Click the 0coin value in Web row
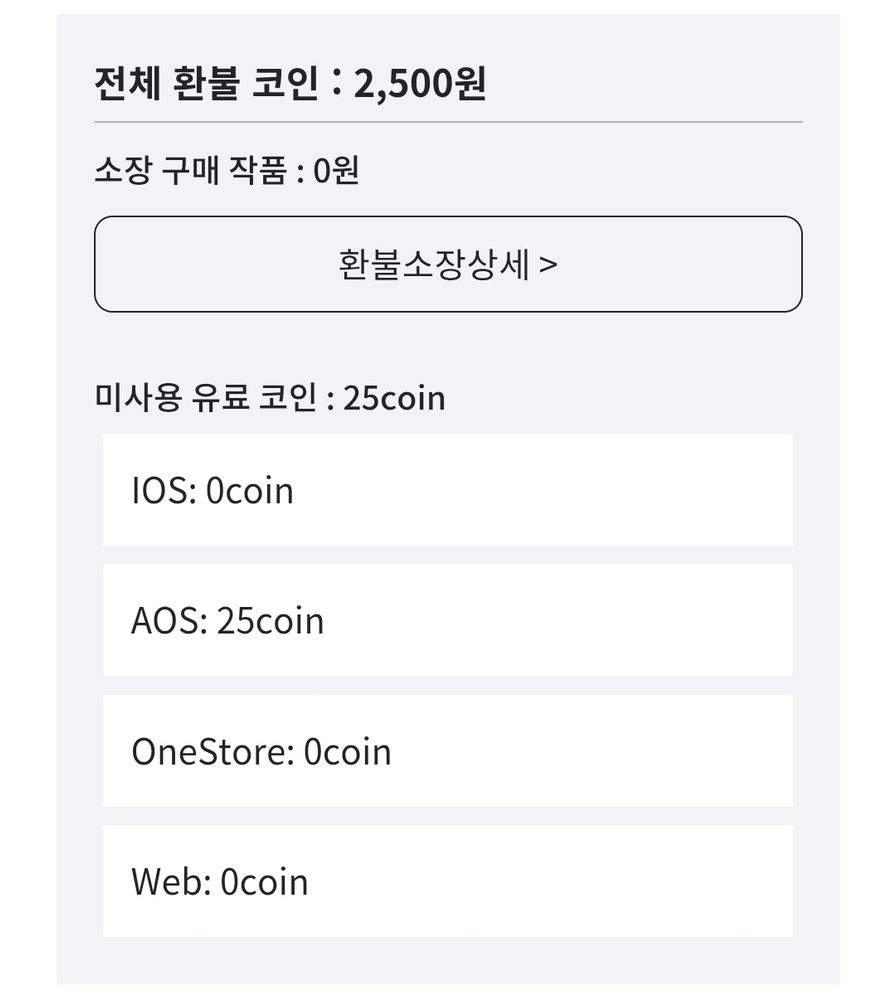The height and width of the screenshot is (1000, 896). 264,882
